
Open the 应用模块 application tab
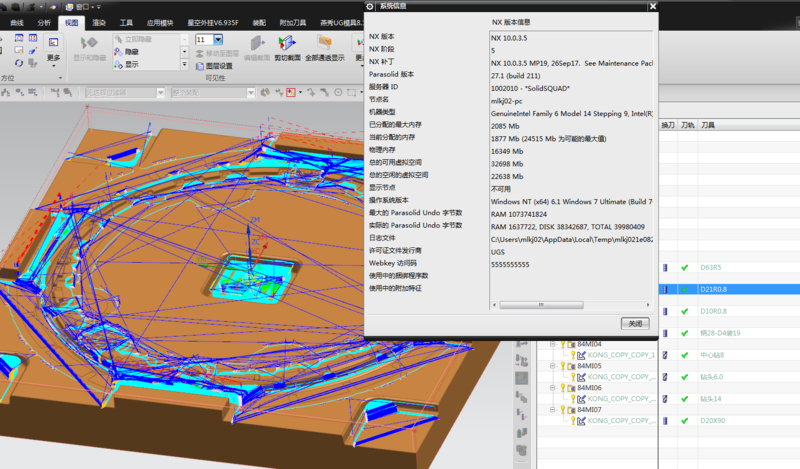coord(159,21)
